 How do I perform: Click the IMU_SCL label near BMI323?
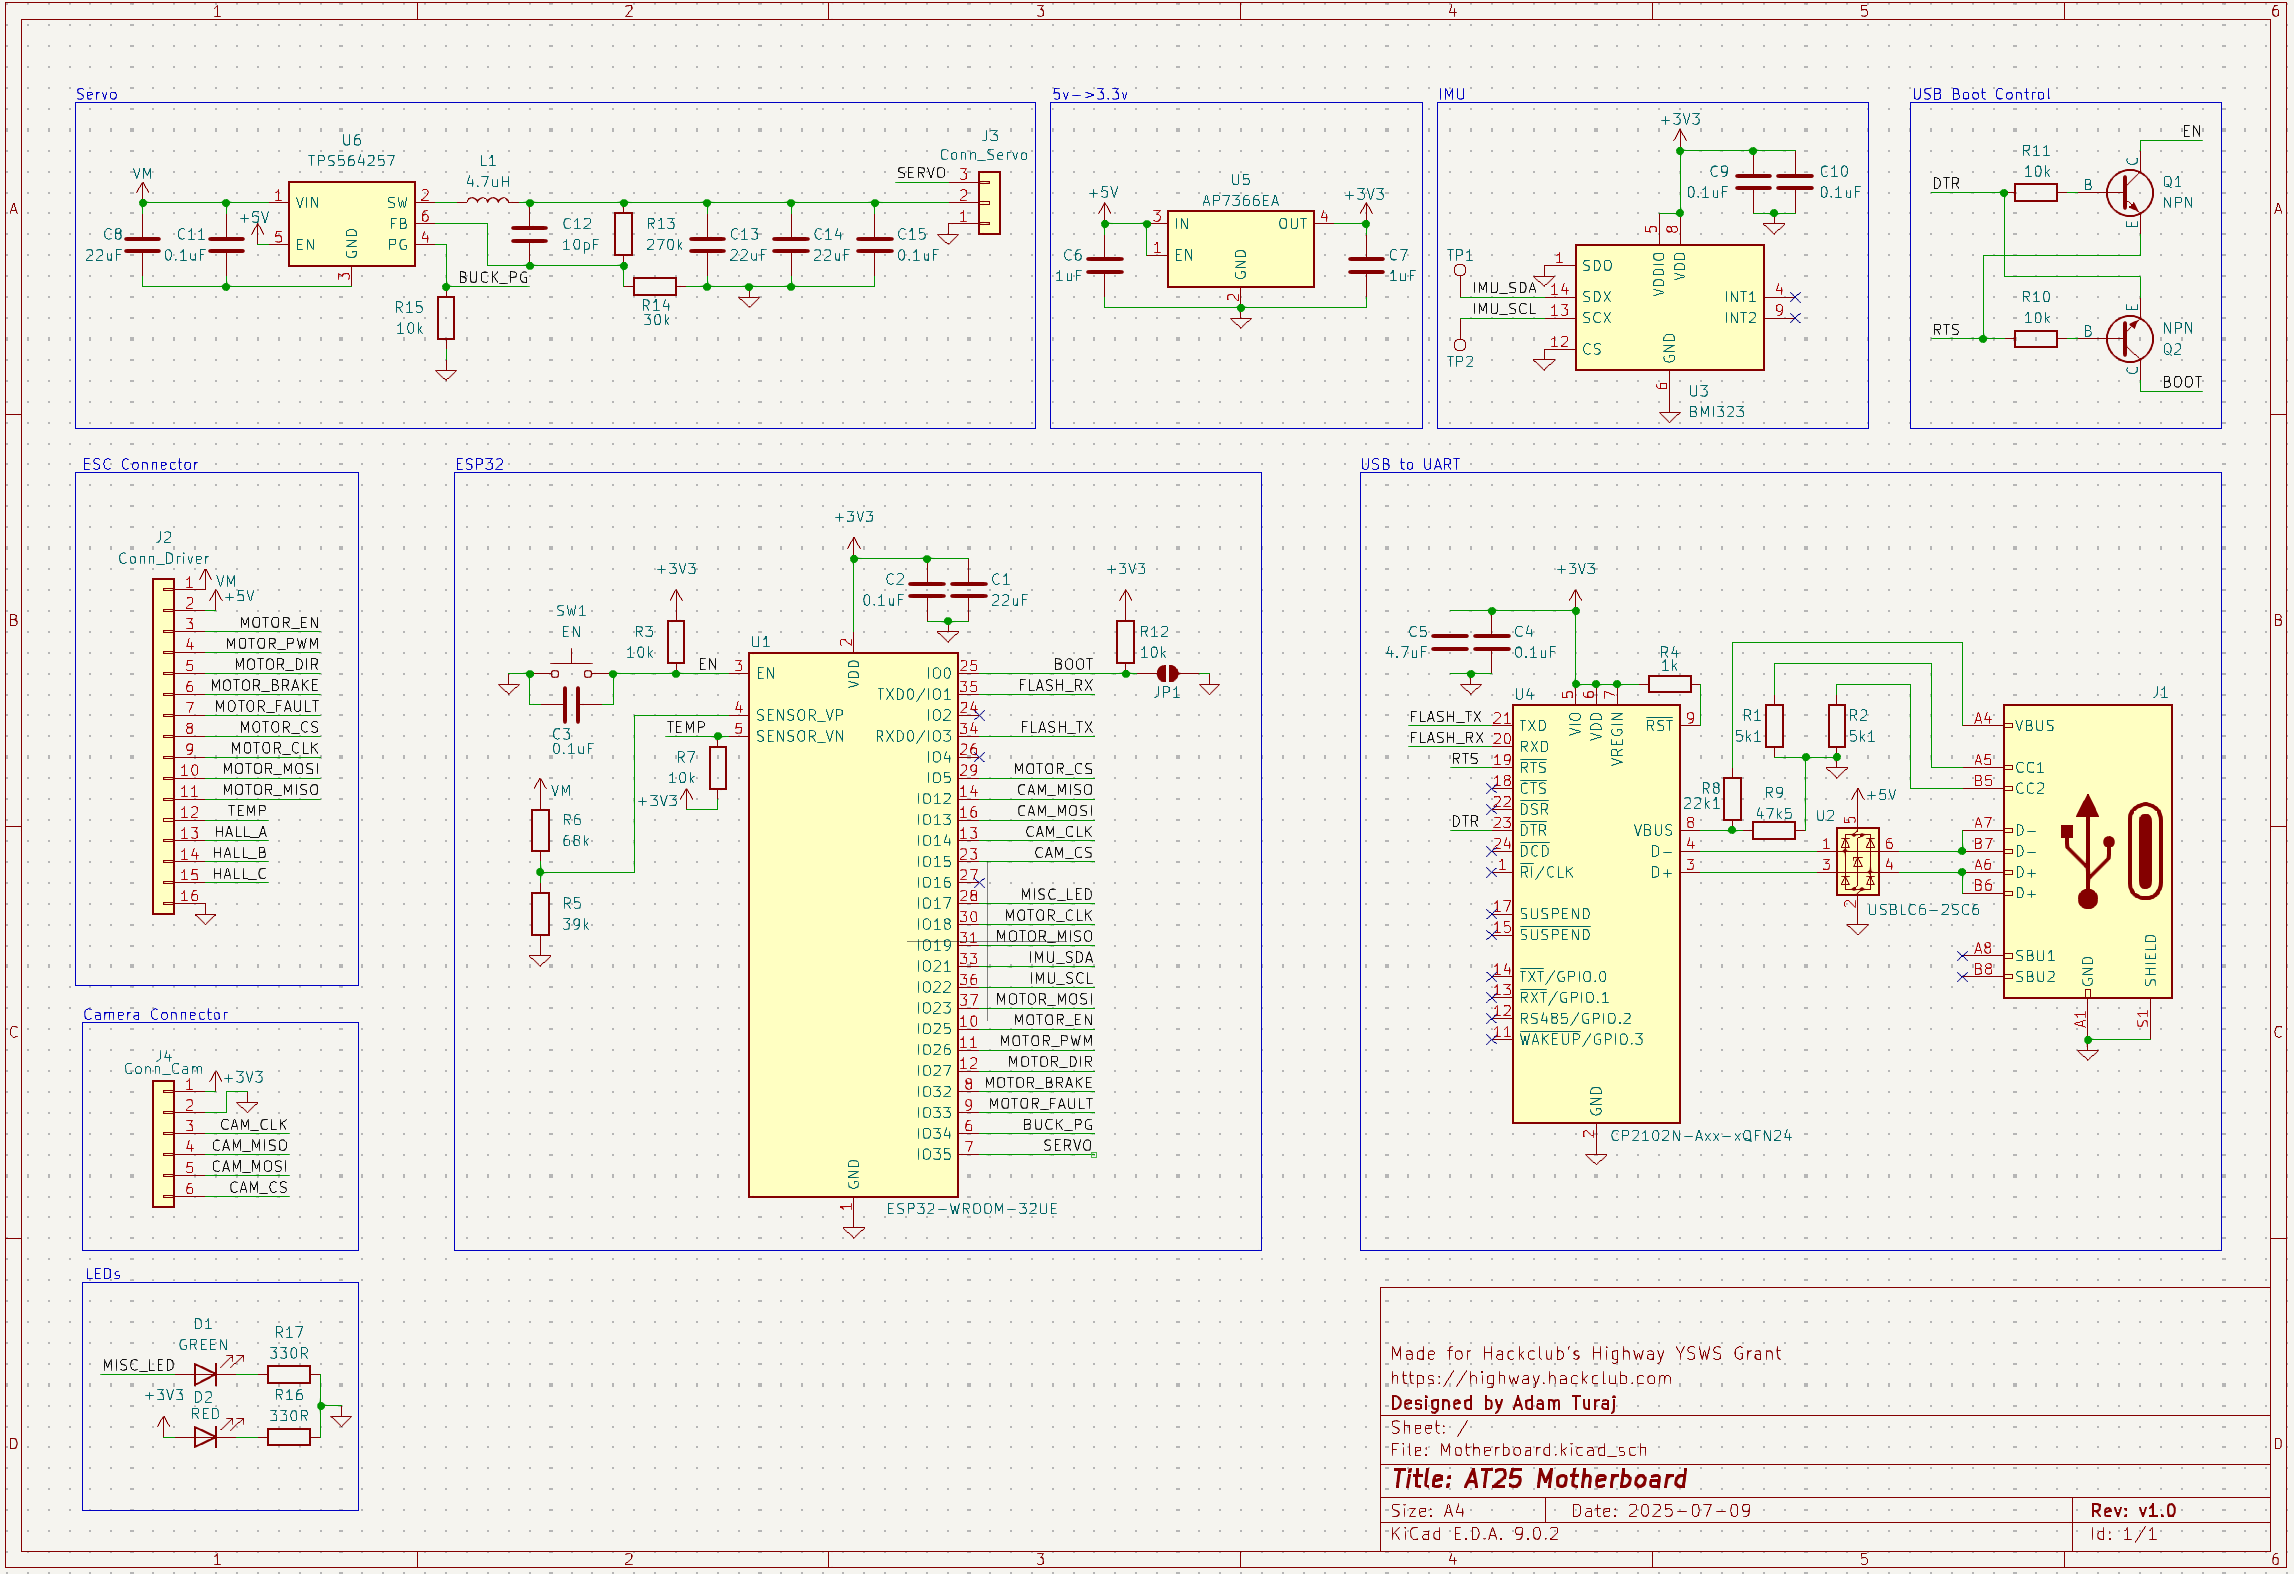pos(1504,309)
